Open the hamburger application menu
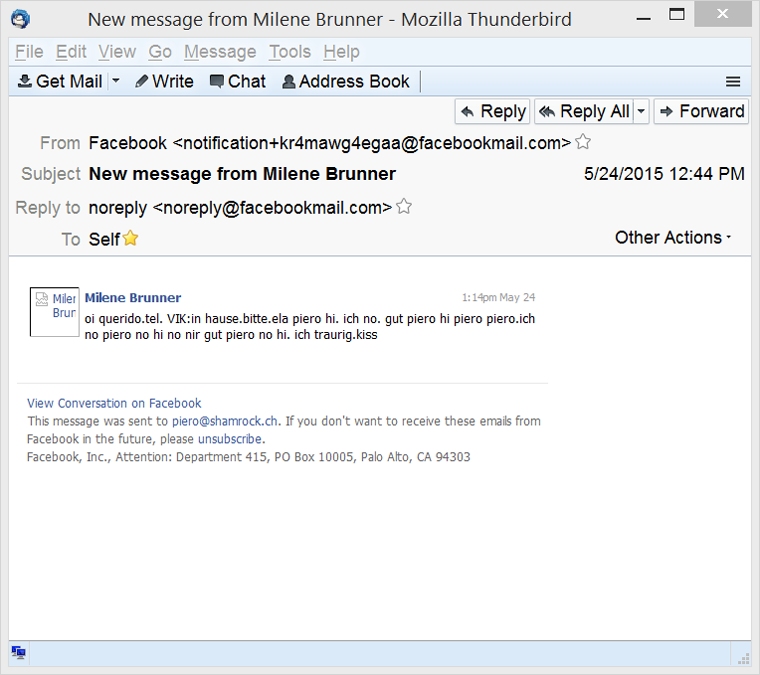Image resolution: width=760 pixels, height=675 pixels. coord(733,82)
